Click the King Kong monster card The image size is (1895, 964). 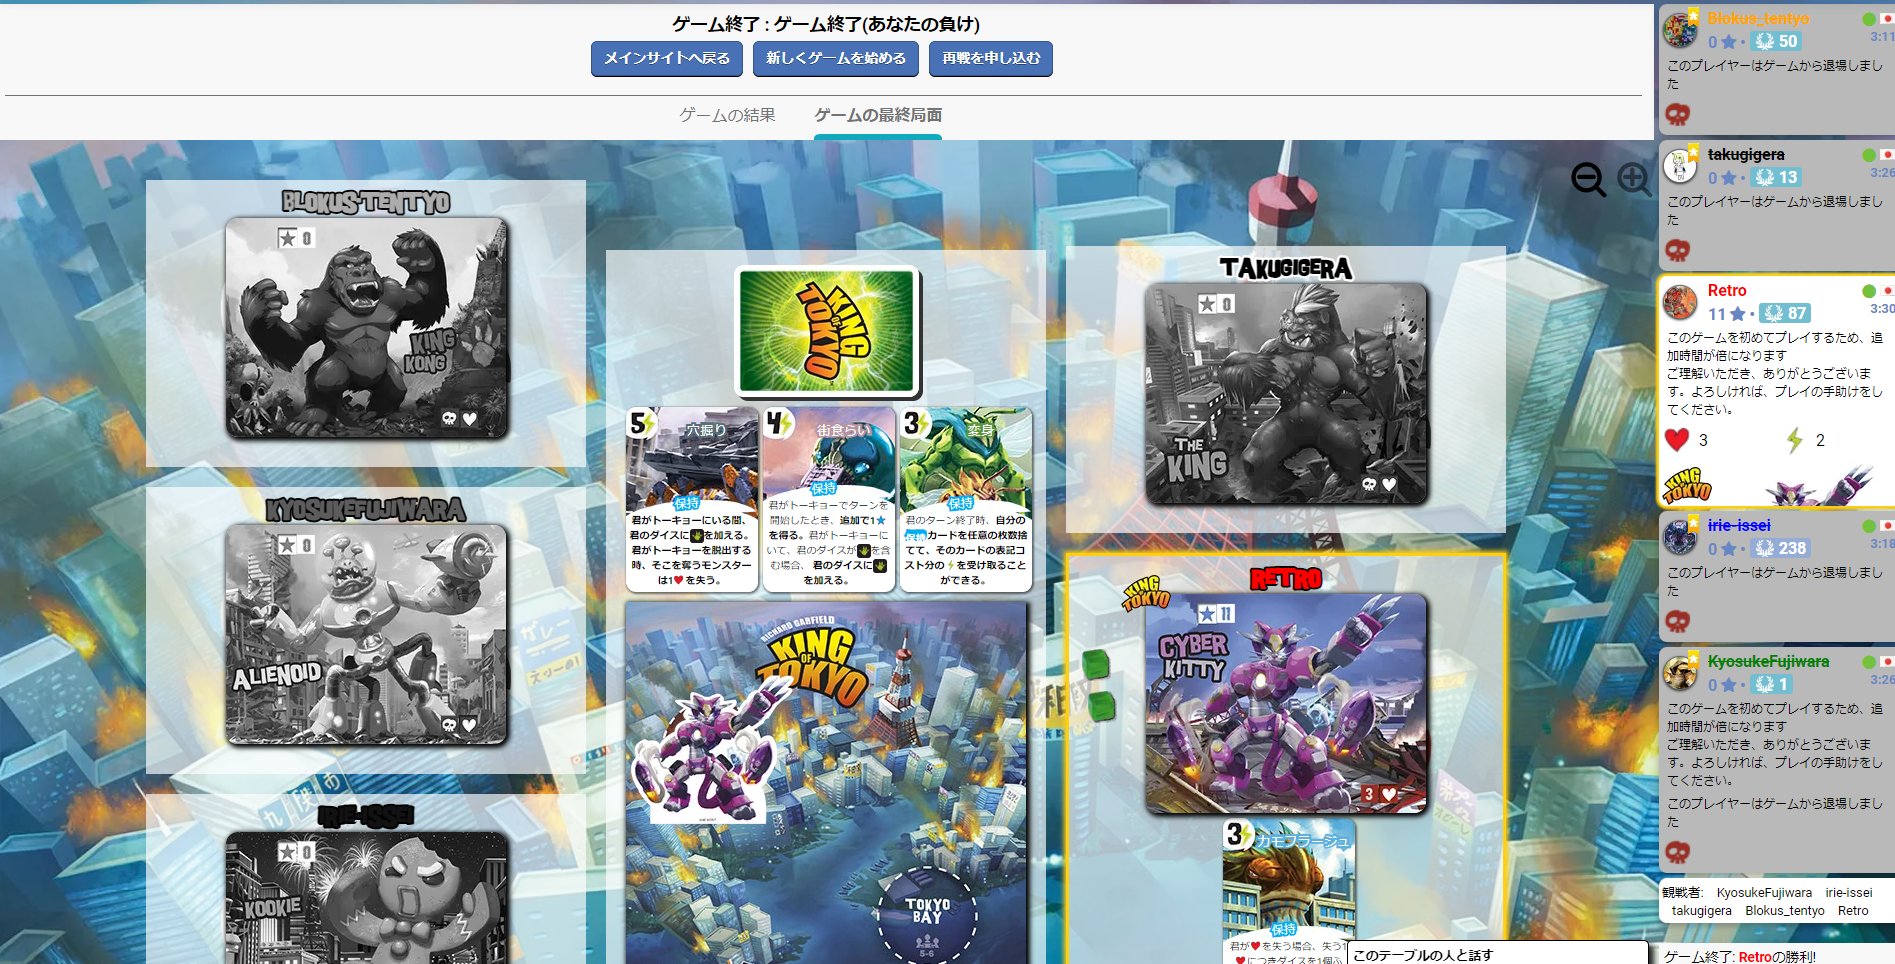click(x=366, y=328)
